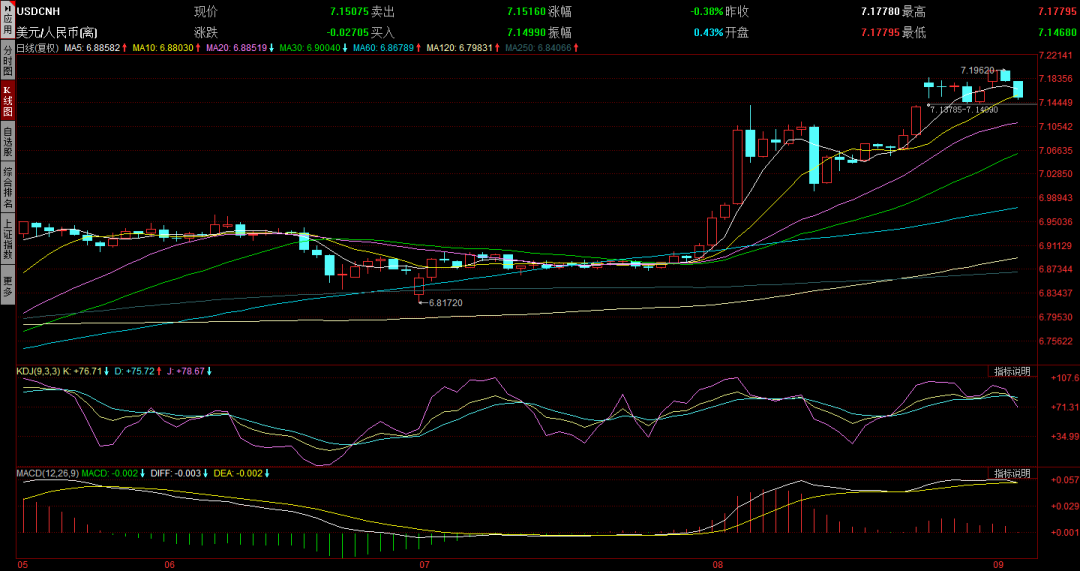Viewport: 1080px width, 571px height.
Task: Click the 7.19620 high marker on chart
Action: tap(977, 70)
